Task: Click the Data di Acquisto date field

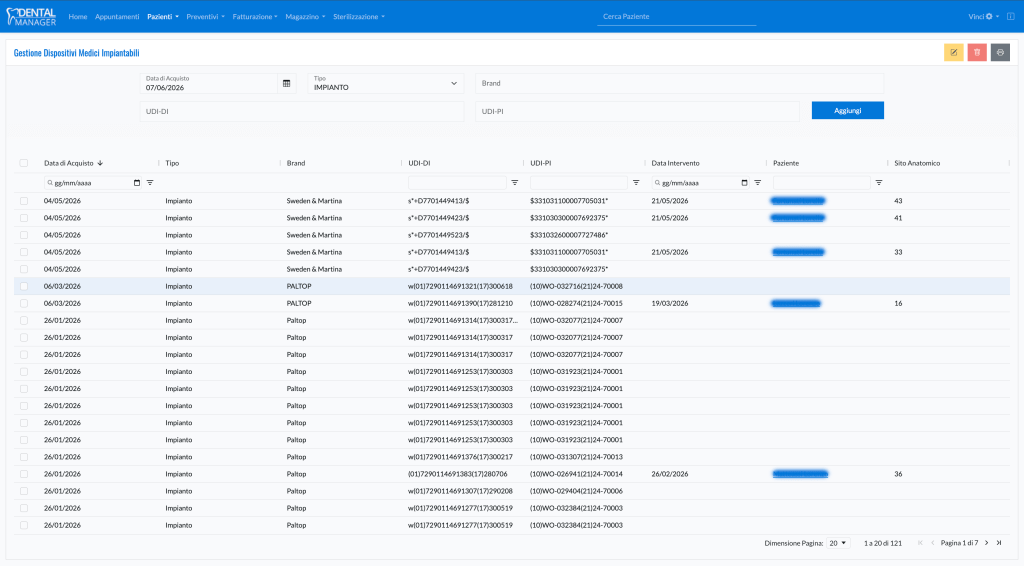Action: click(209, 84)
